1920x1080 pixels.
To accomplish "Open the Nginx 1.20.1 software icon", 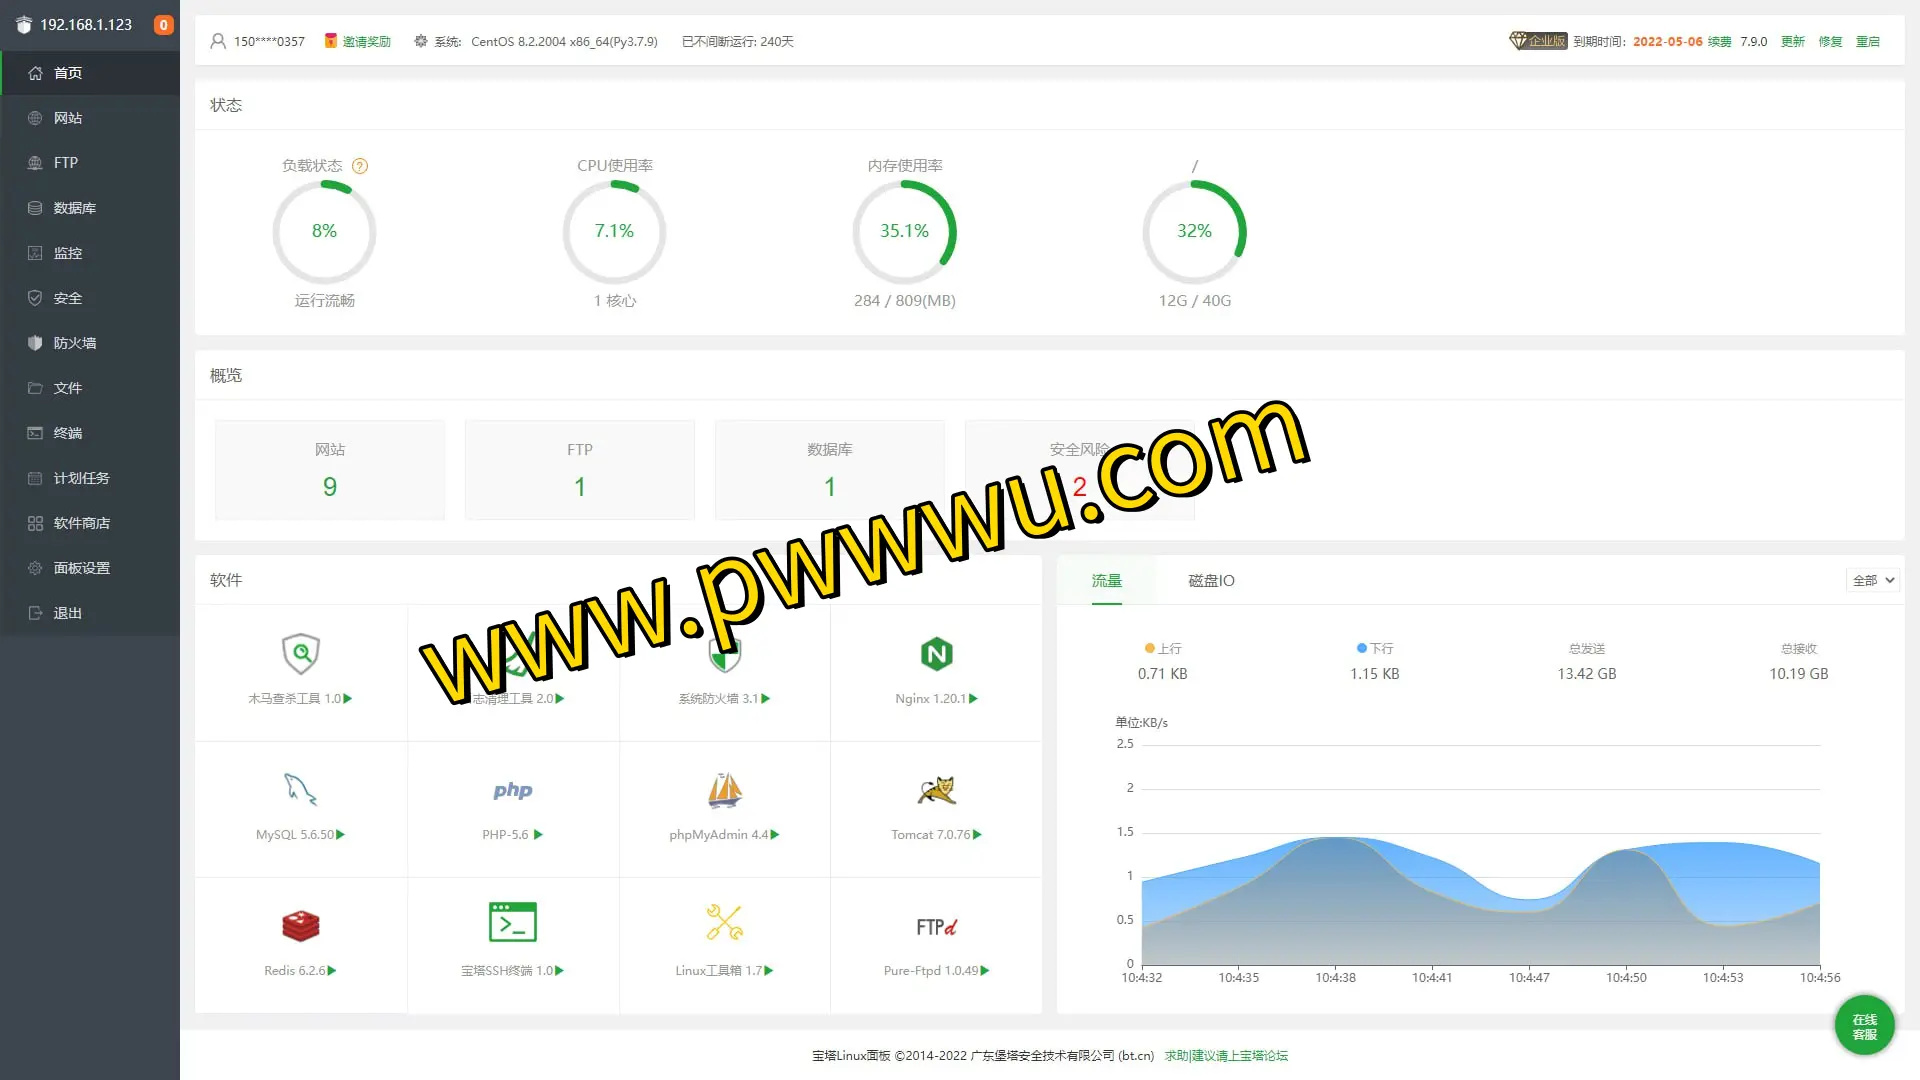I will (x=936, y=655).
